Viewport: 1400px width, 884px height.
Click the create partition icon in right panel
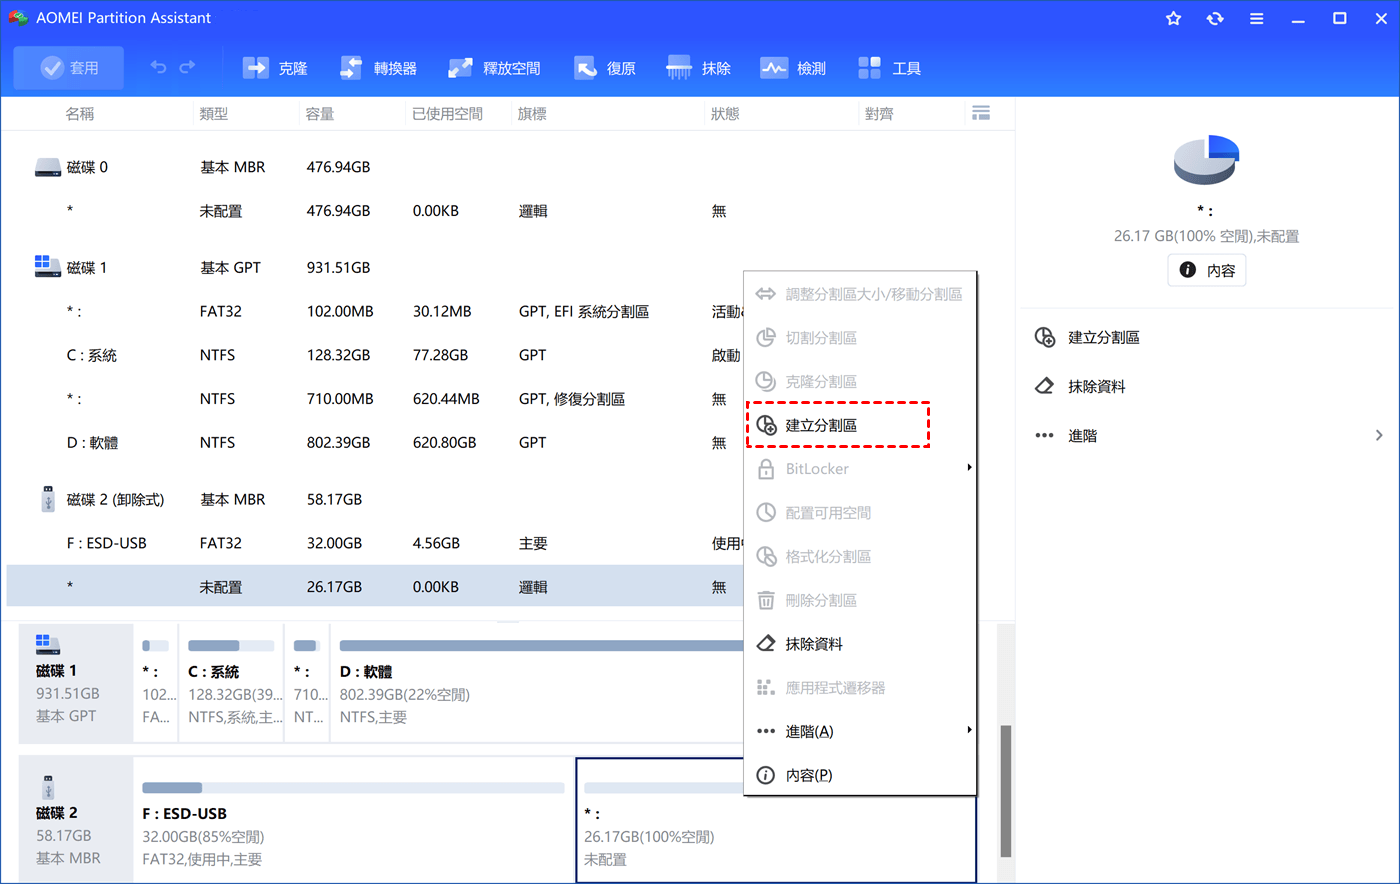tap(1045, 337)
